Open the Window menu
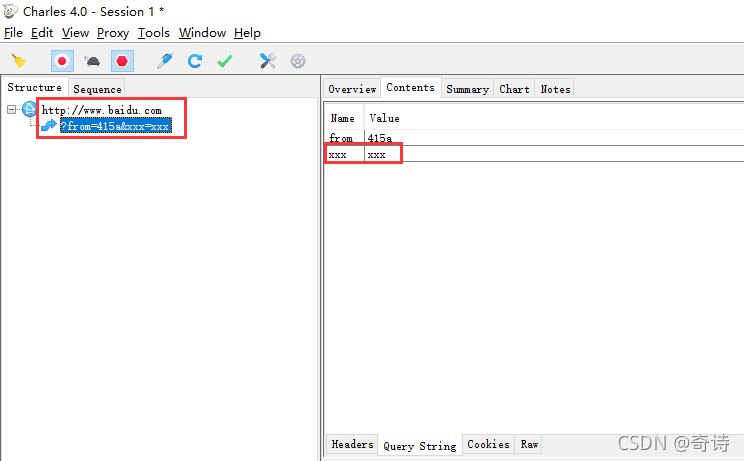This screenshot has height=461, width=744. pyautogui.click(x=202, y=33)
